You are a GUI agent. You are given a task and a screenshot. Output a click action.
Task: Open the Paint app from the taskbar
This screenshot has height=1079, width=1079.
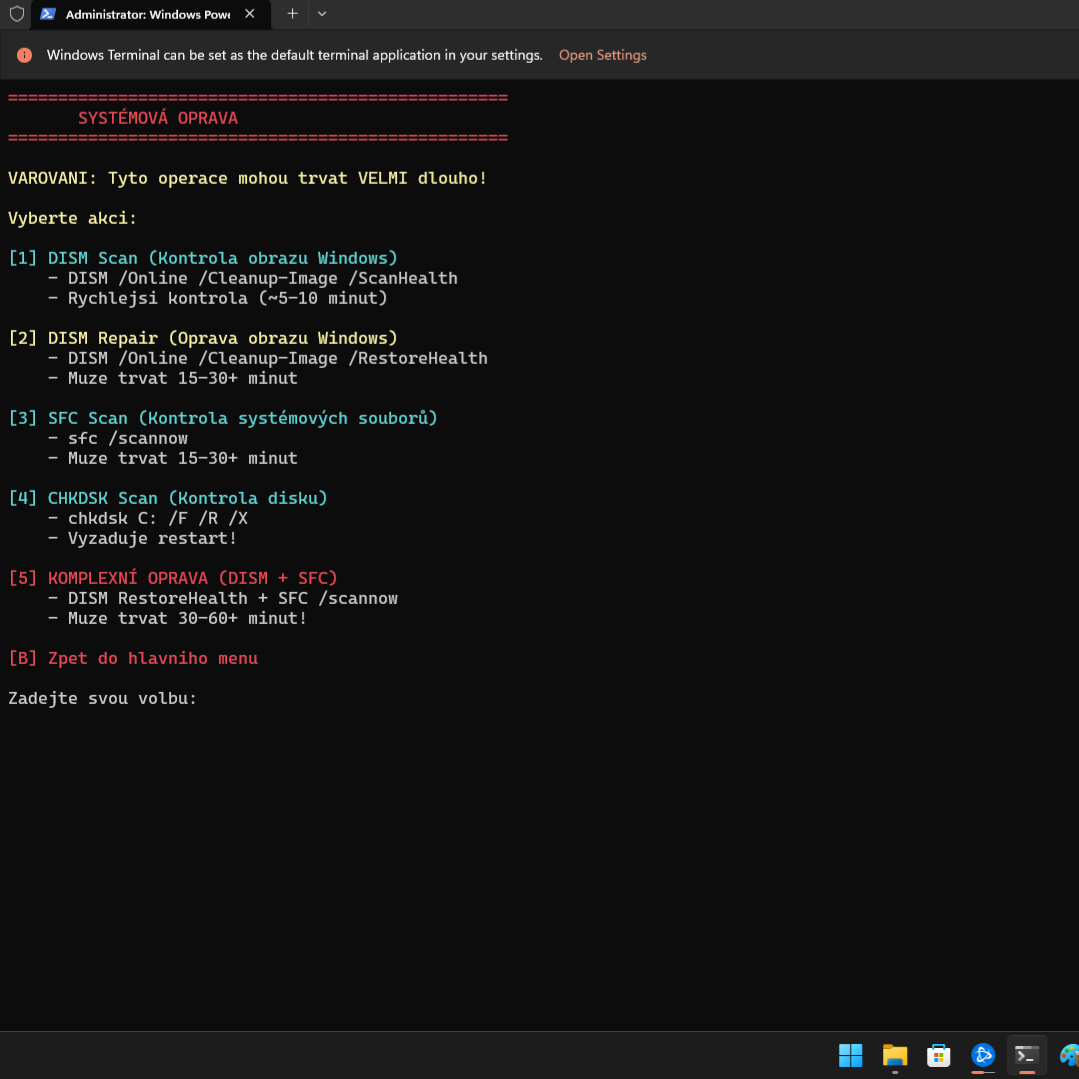(x=1068, y=1055)
